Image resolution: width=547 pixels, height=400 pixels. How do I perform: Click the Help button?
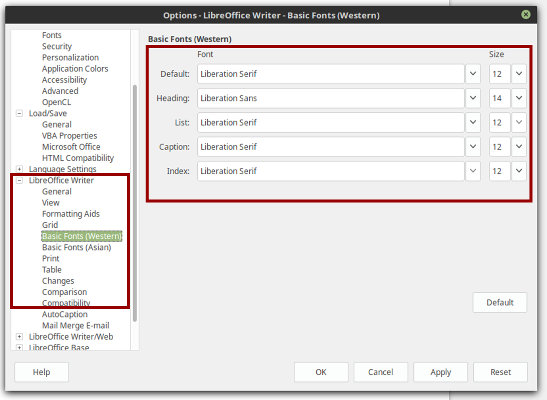(42, 372)
